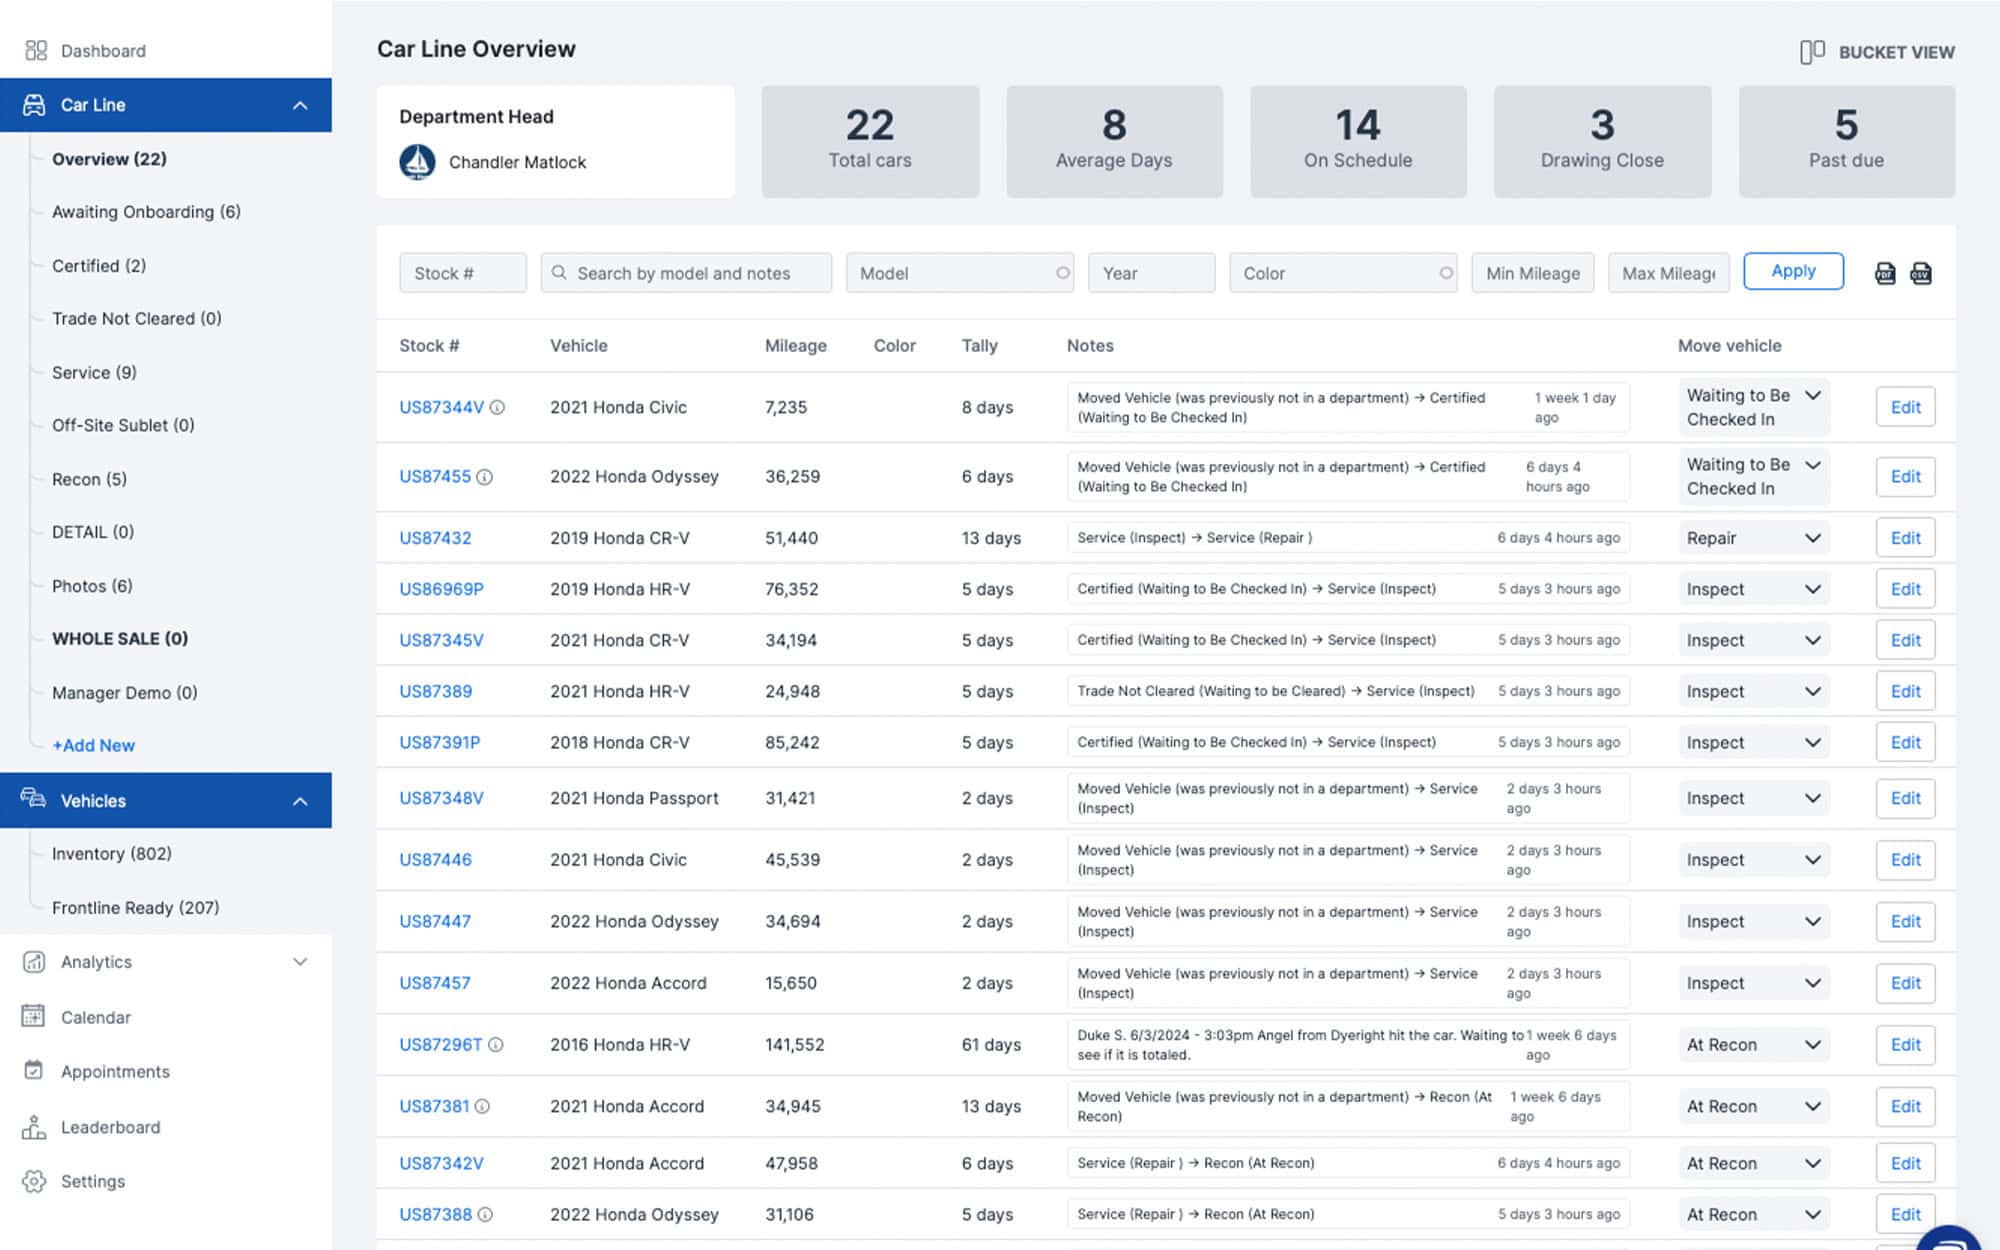Screen dimensions: 2000x1250
Task: Open stock link US87432
Action: pos(435,538)
